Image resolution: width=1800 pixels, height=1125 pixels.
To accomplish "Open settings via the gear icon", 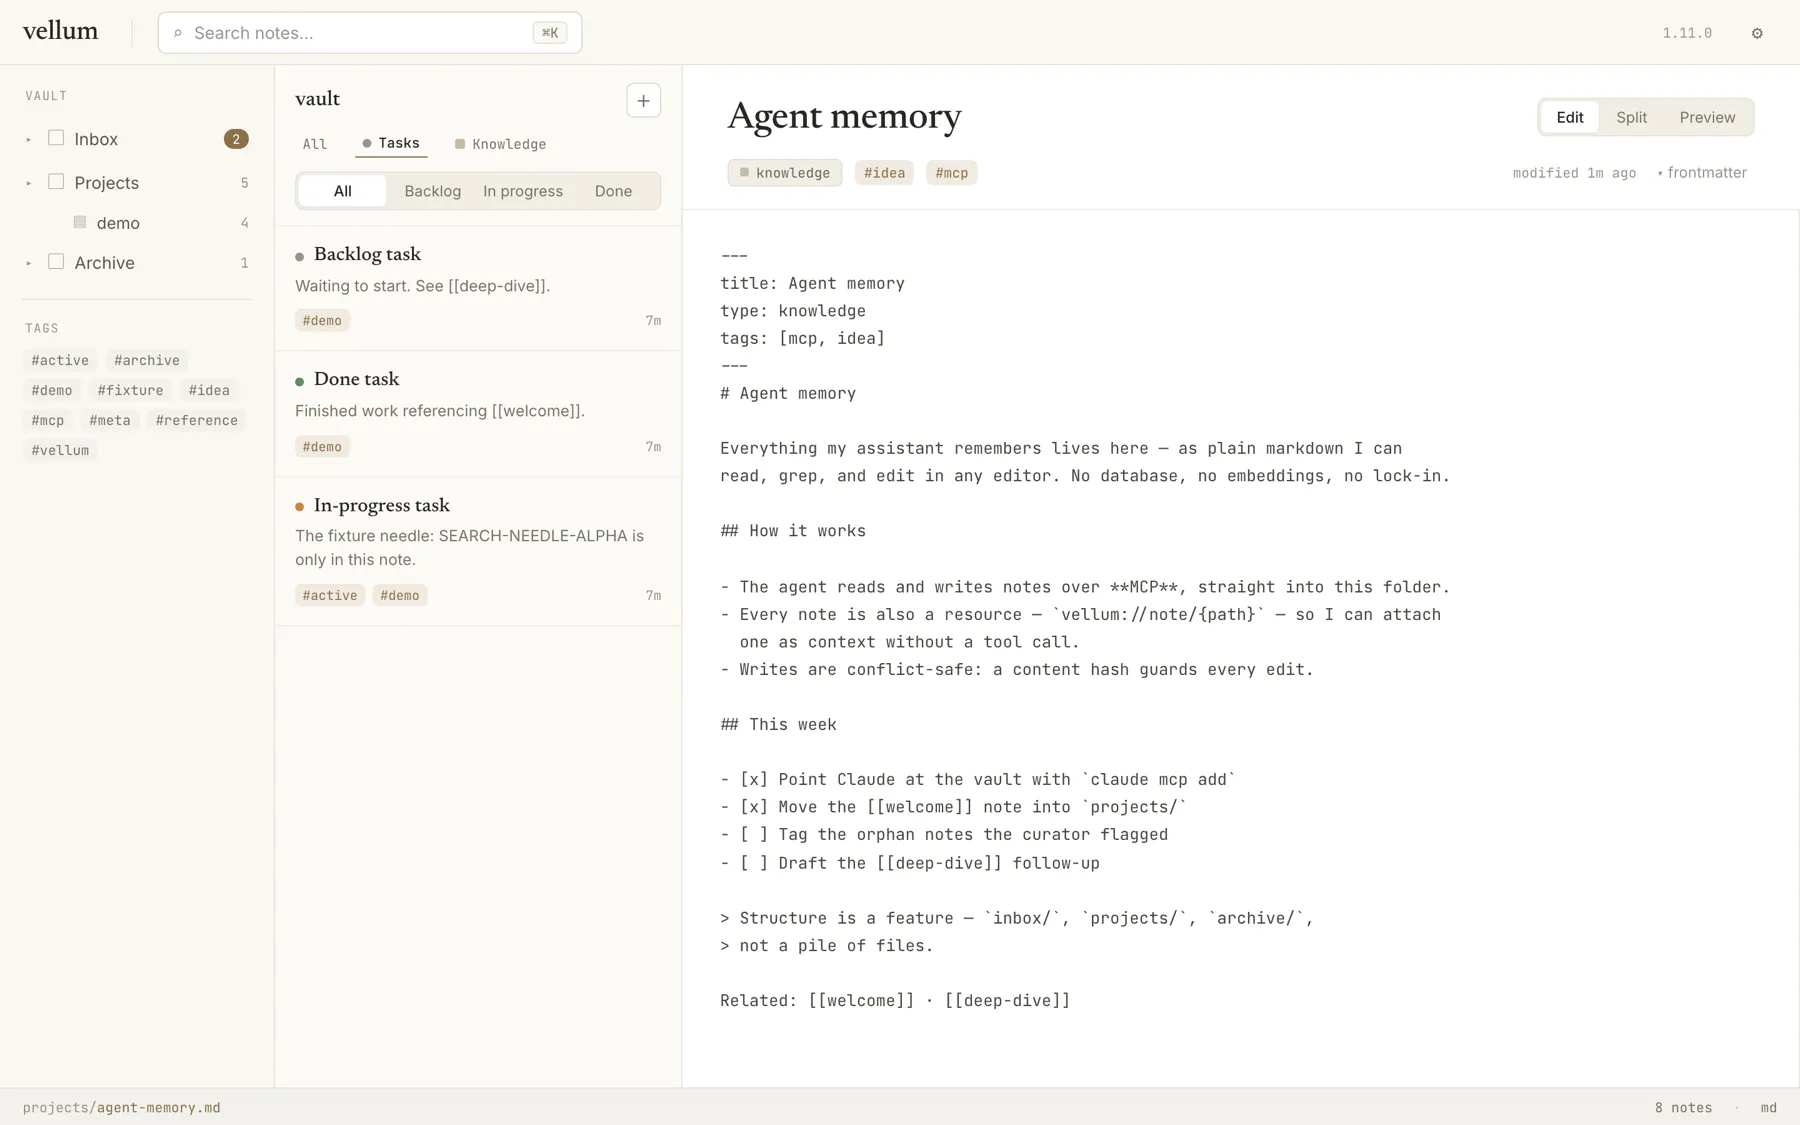I will pyautogui.click(x=1757, y=33).
